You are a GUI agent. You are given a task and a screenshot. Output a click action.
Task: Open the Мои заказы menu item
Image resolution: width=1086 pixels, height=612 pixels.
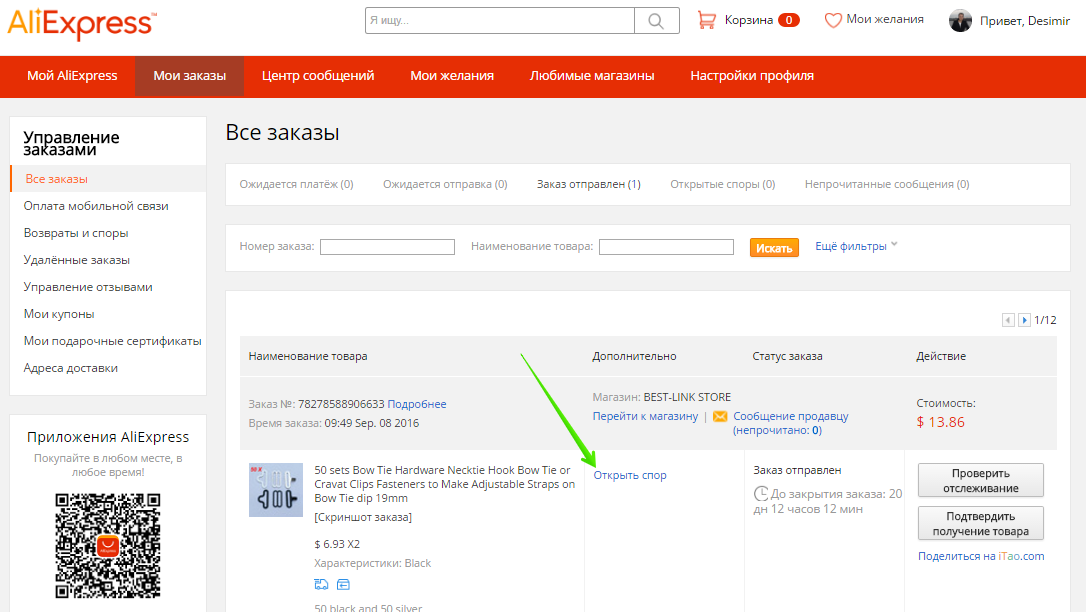click(190, 76)
